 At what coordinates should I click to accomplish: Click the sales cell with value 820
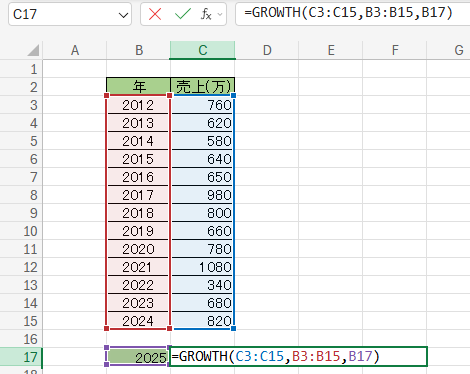coord(203,321)
